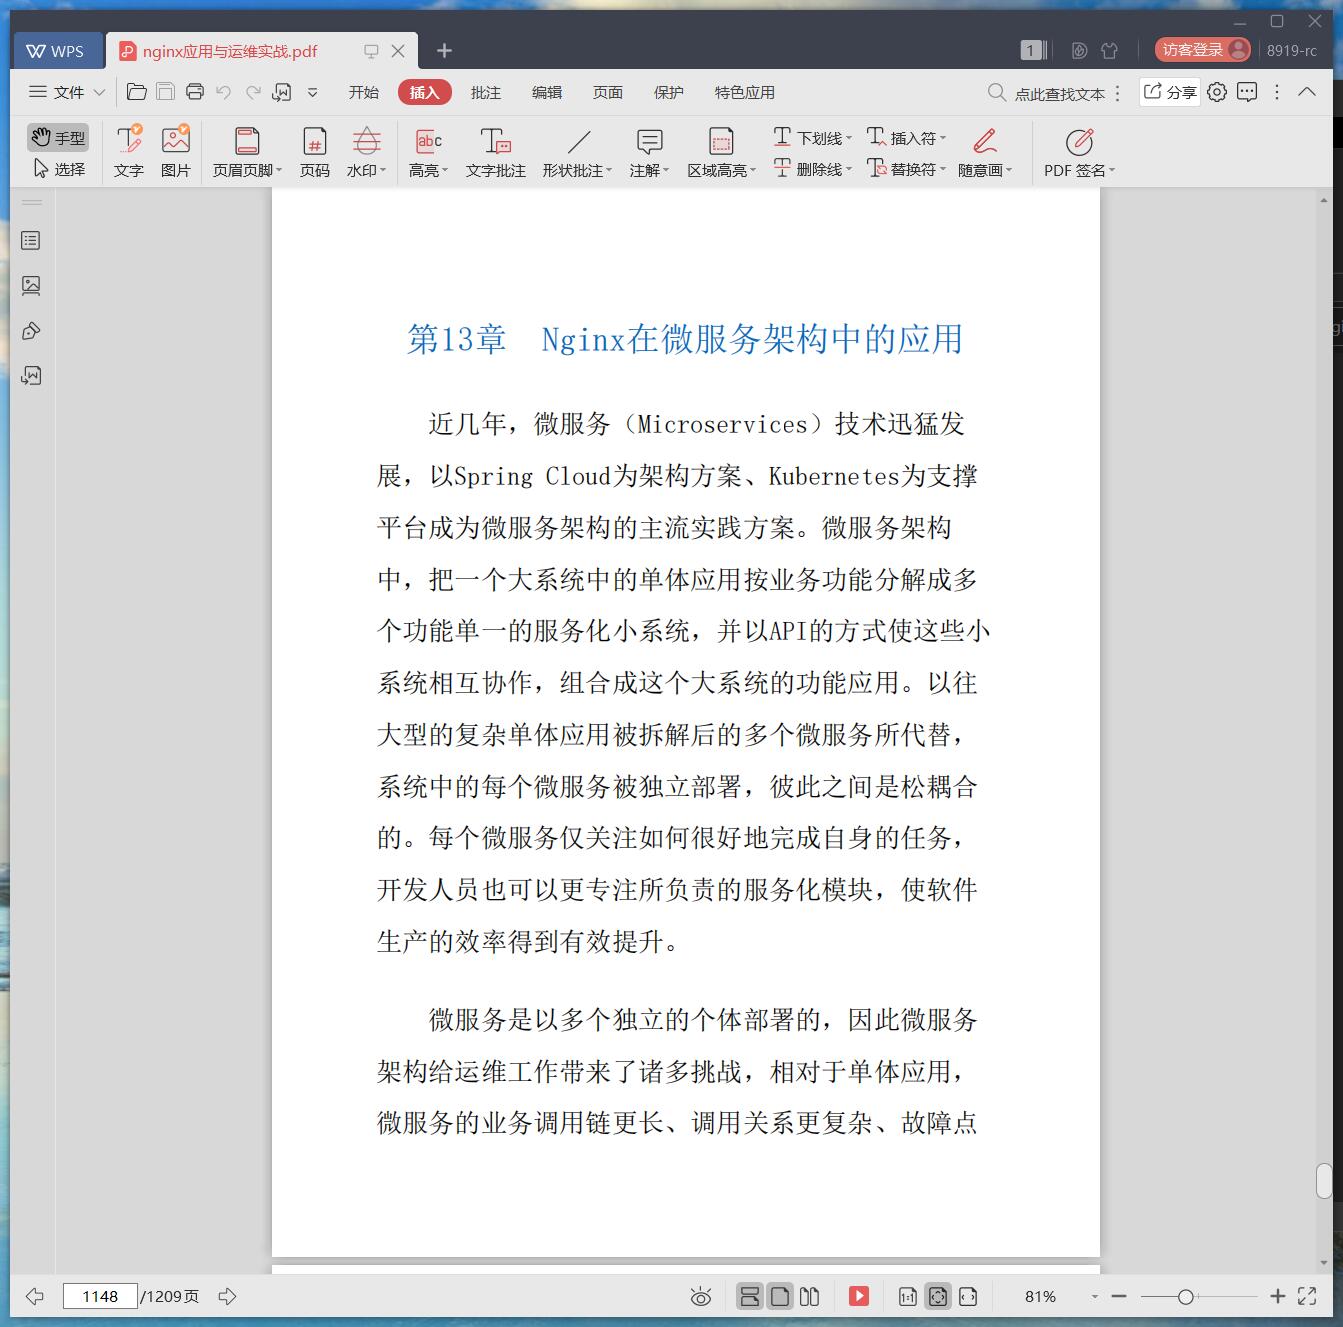Screen dimensions: 1343x1327
Task: Collapse the ribbon with chevron
Action: [x=1306, y=92]
